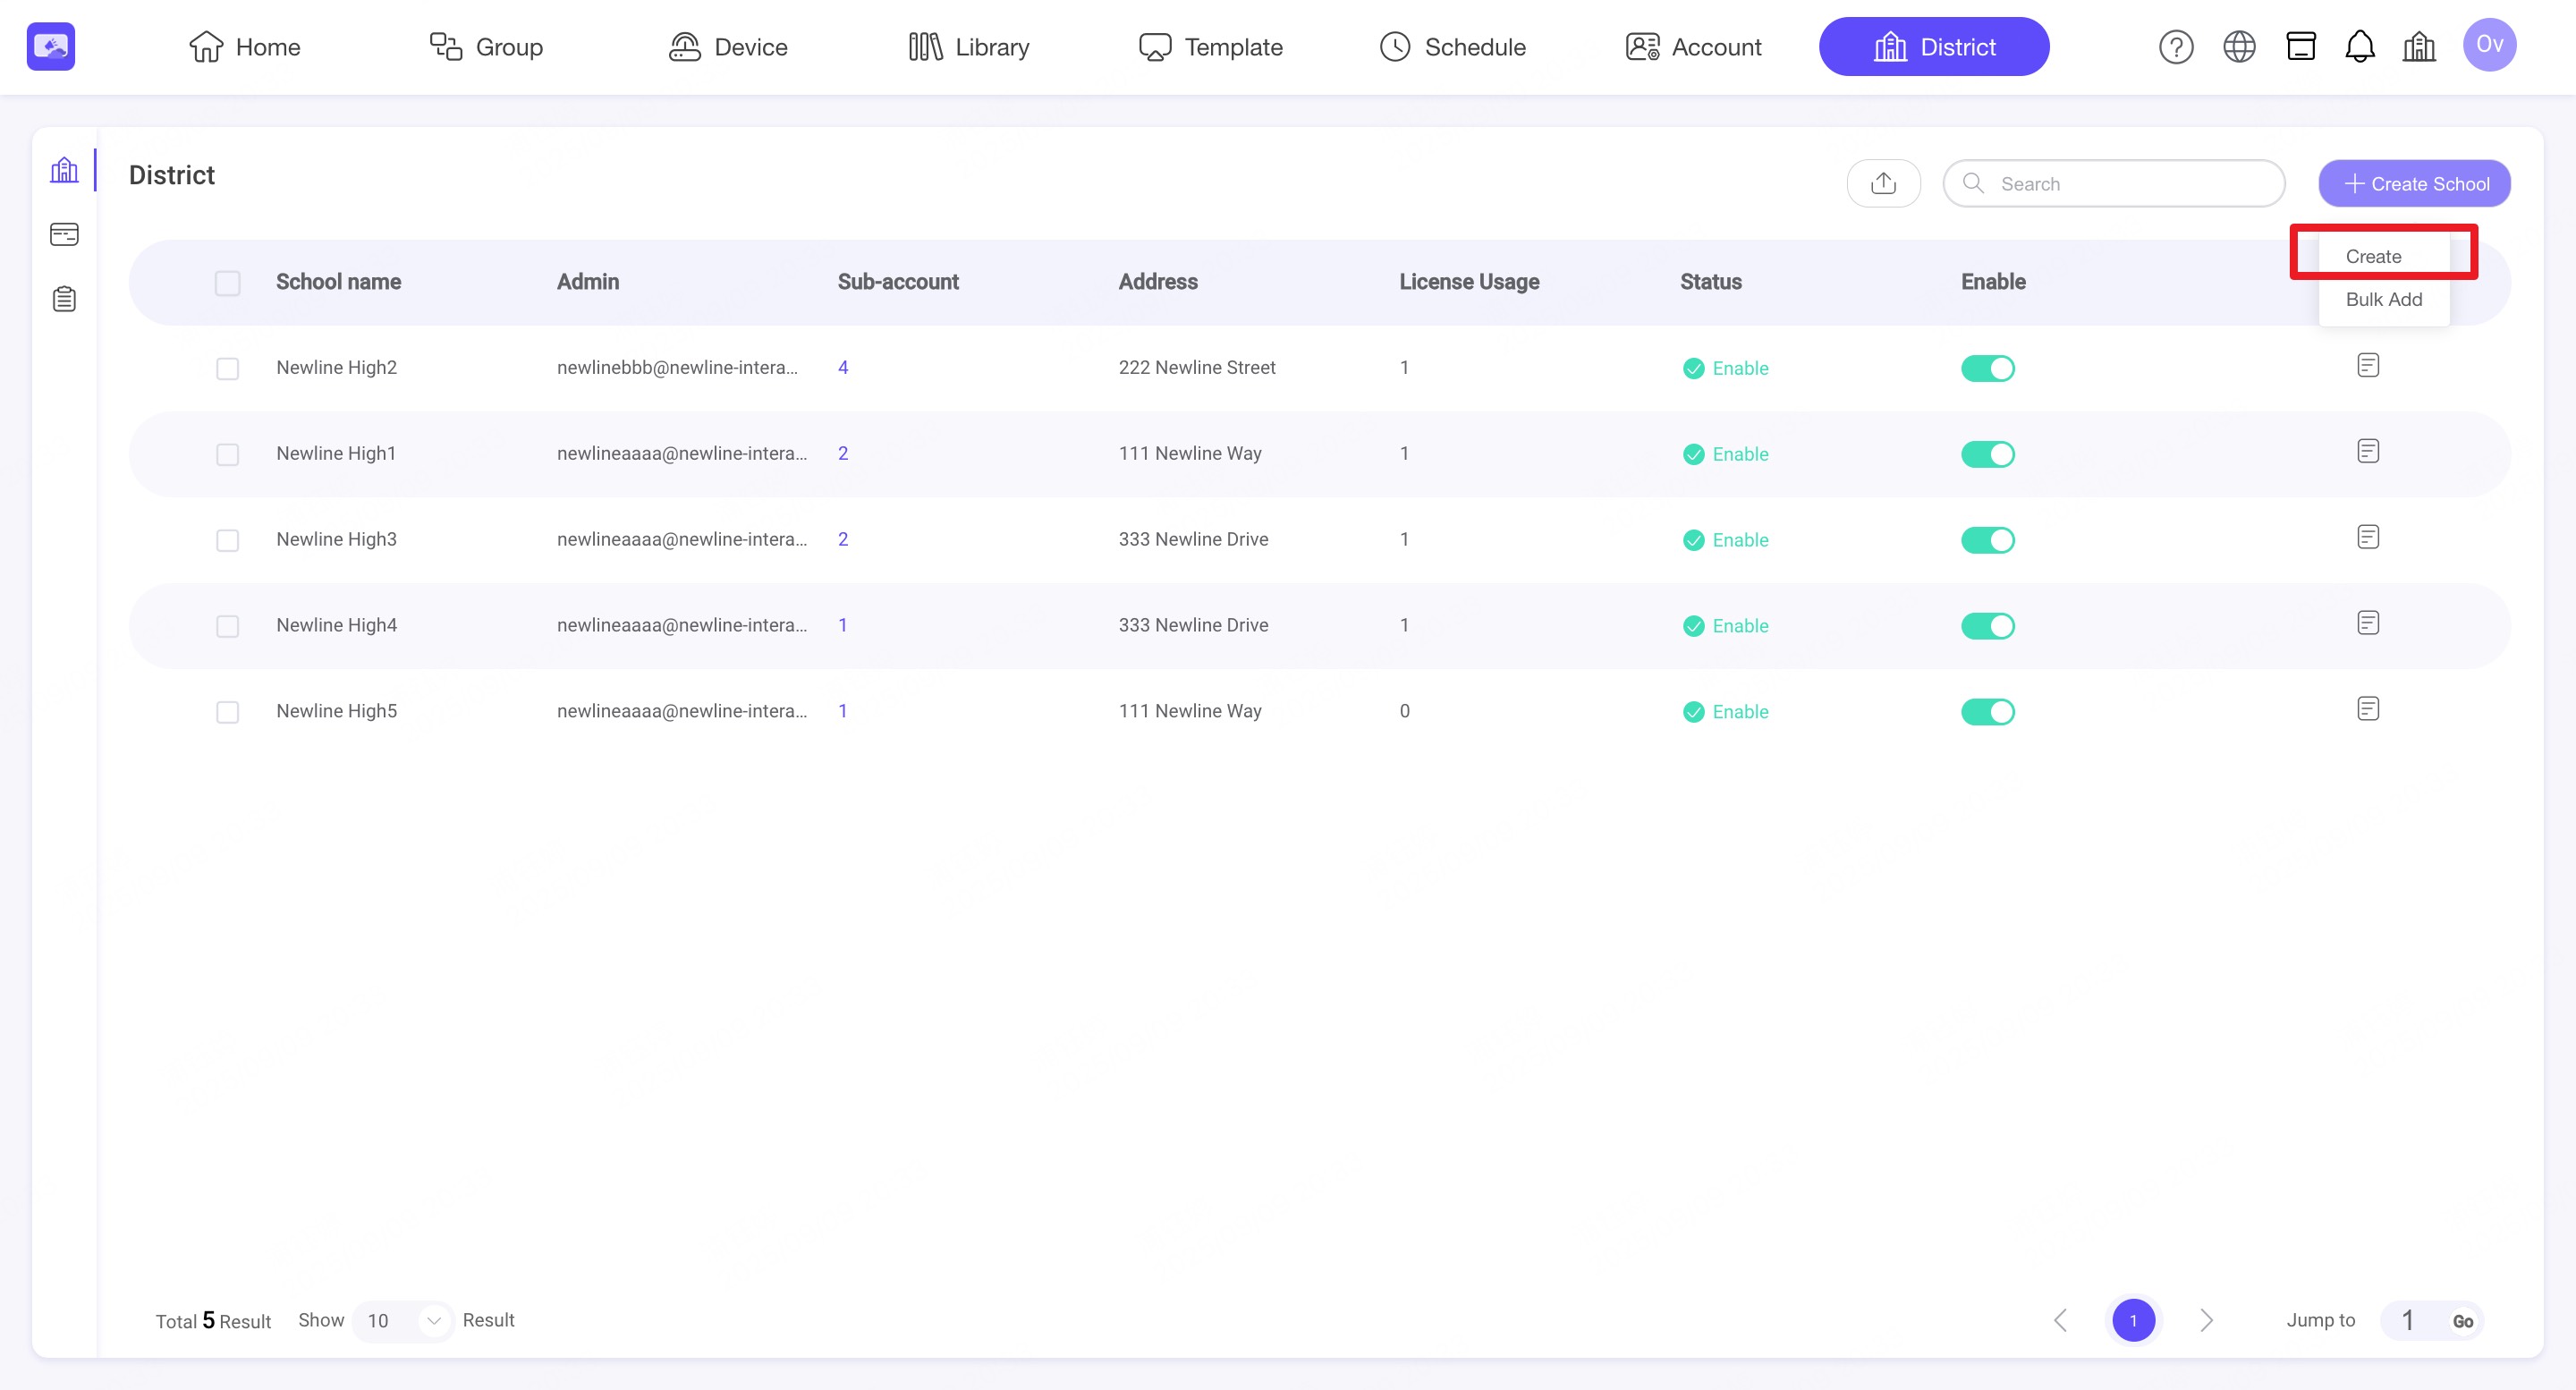Select the clipboard icon in left sidebar

click(x=64, y=299)
